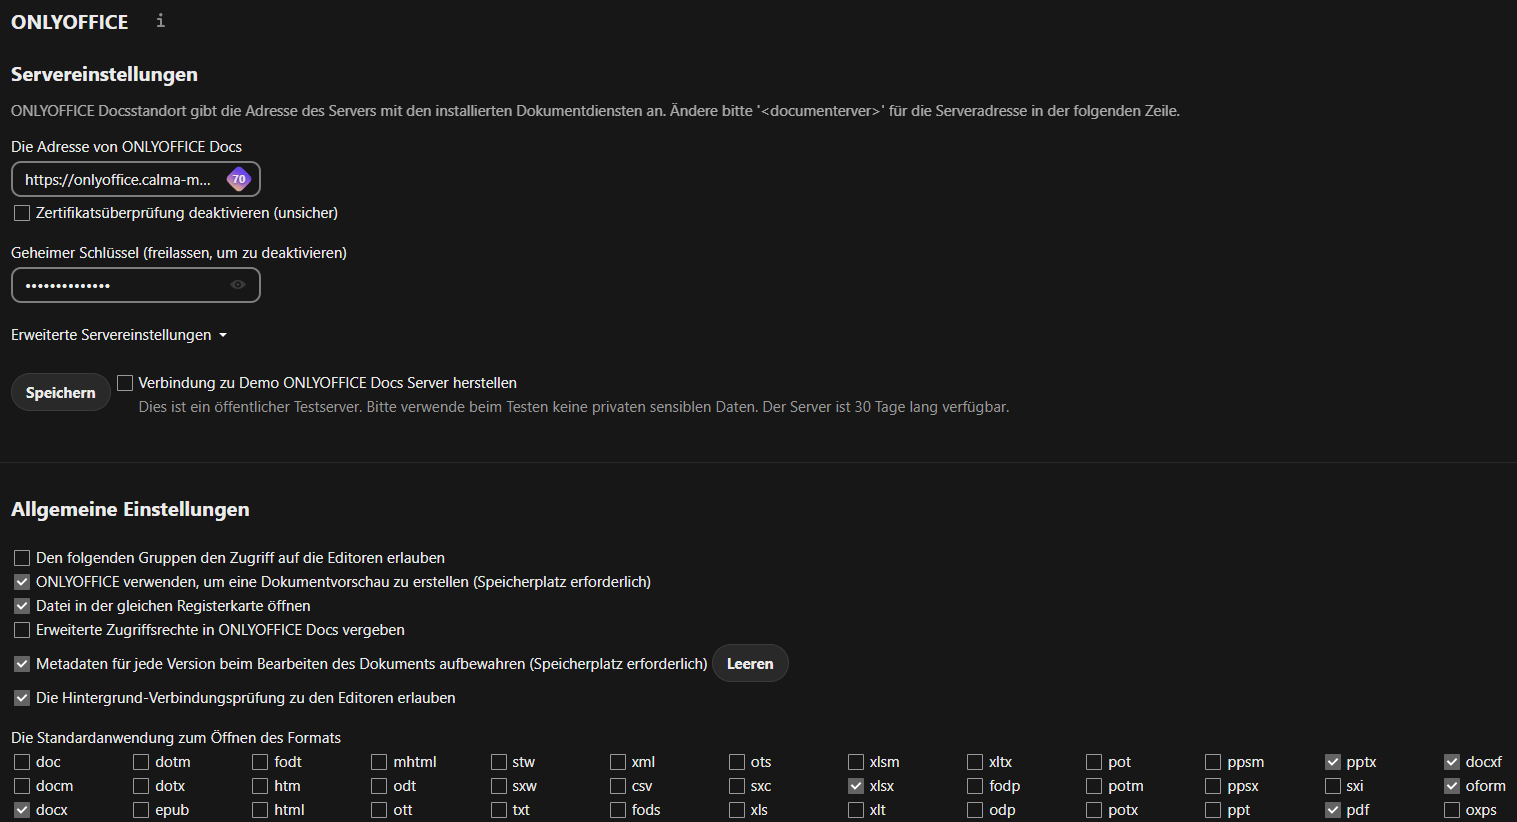This screenshot has height=822, width=1517.
Task: Check the xlt format checkbox
Action: (856, 810)
